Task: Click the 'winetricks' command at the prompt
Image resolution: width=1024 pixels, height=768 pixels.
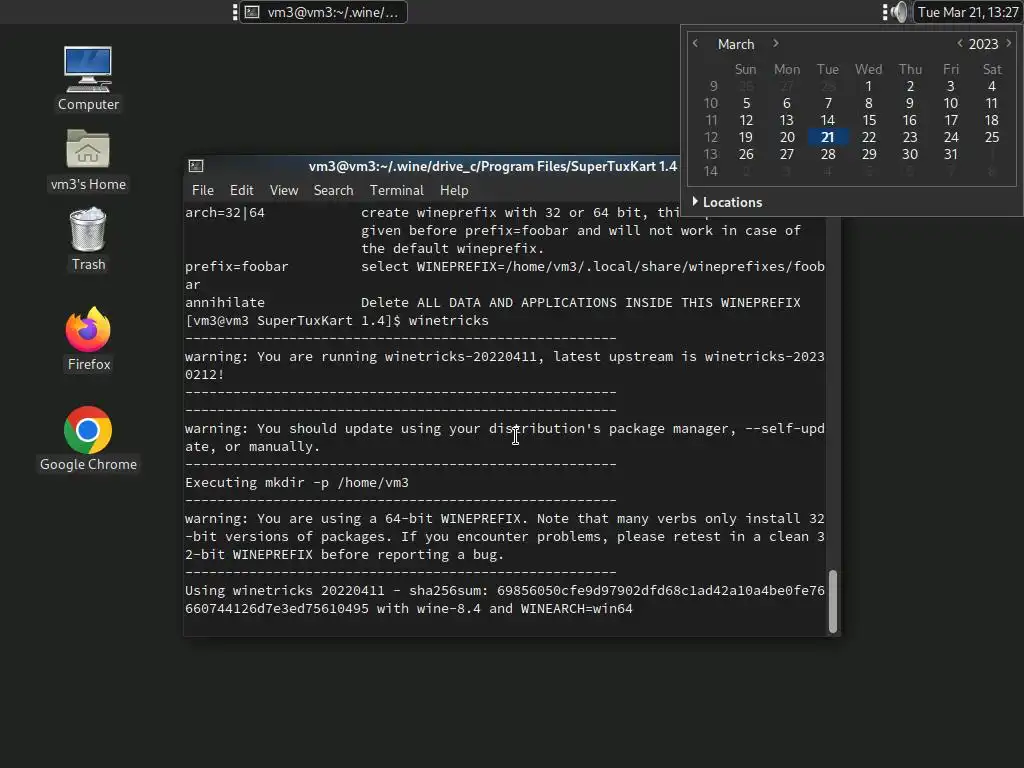Action: click(448, 321)
